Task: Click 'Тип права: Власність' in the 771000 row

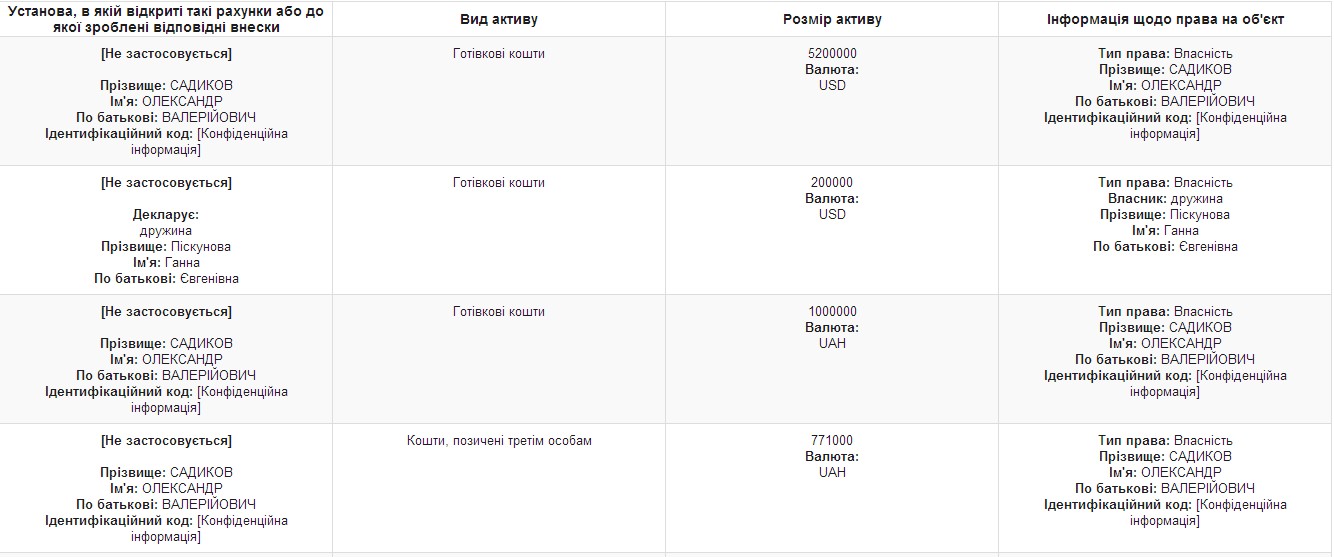Action: click(1165, 440)
